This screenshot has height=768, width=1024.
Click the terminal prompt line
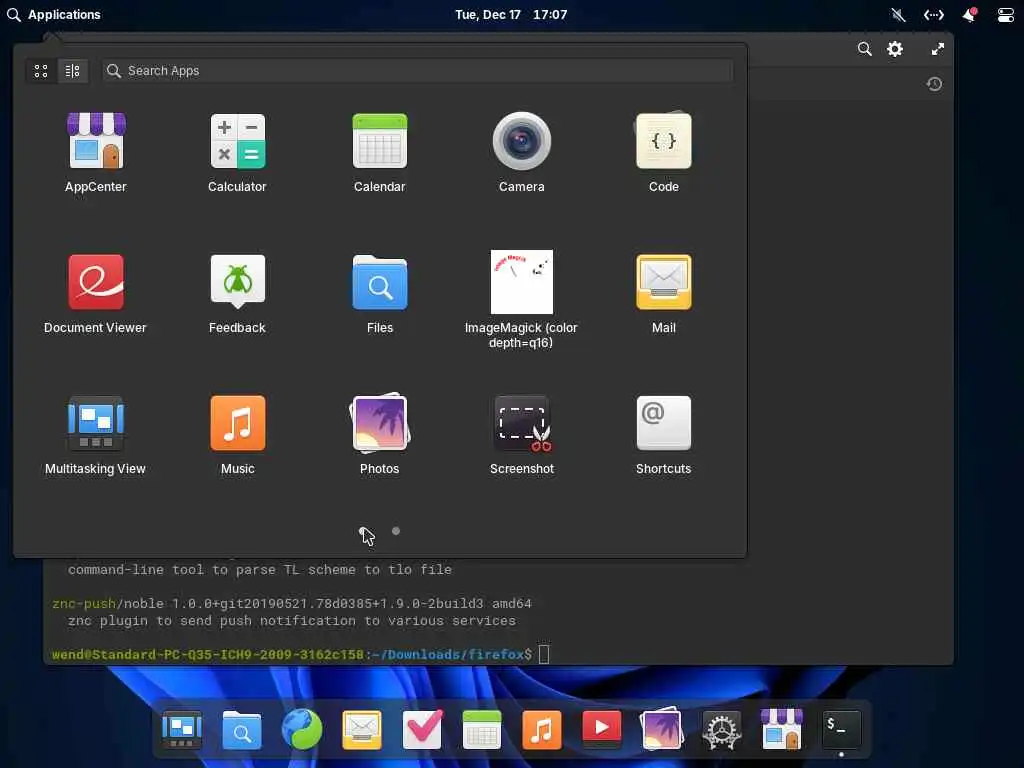click(x=301, y=654)
